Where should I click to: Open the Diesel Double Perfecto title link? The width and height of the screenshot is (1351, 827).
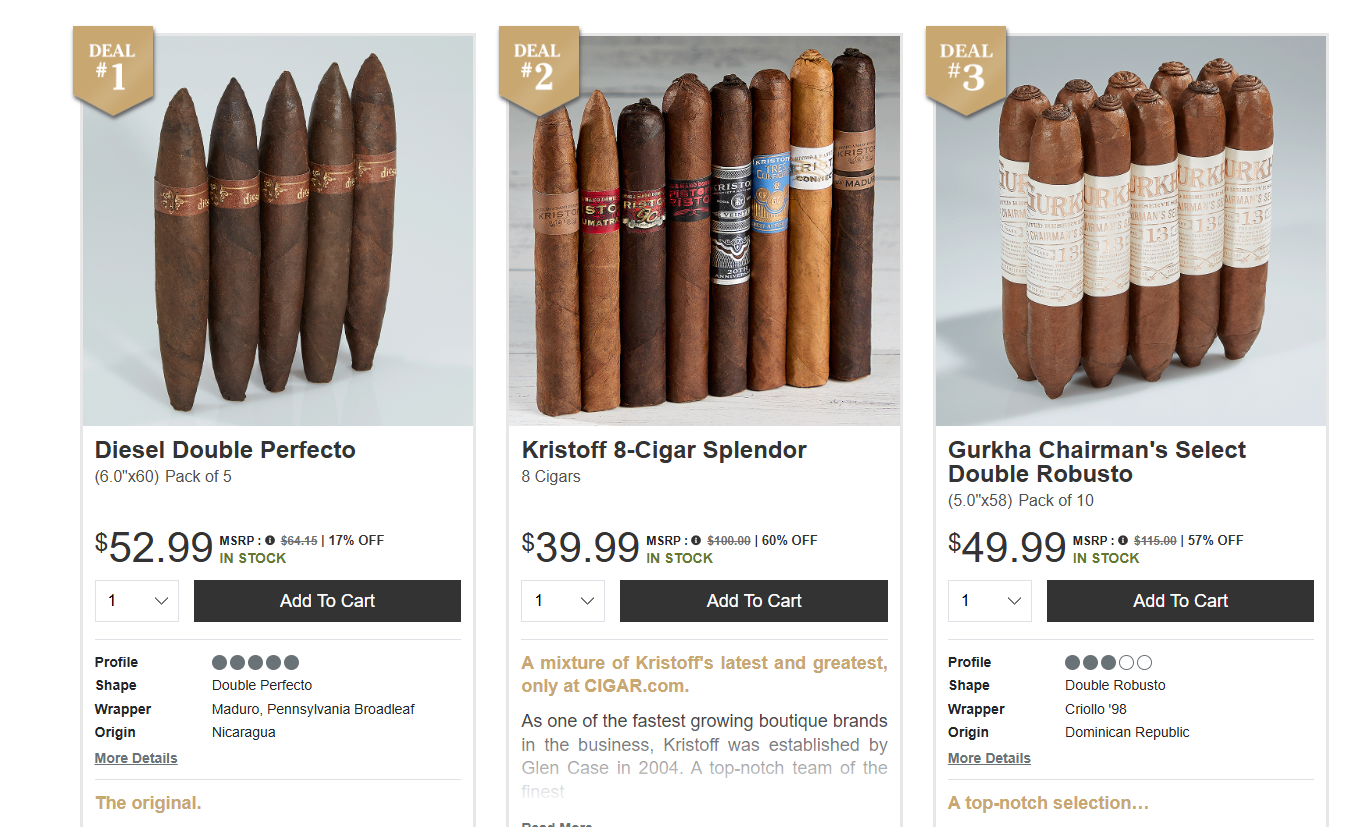(225, 450)
